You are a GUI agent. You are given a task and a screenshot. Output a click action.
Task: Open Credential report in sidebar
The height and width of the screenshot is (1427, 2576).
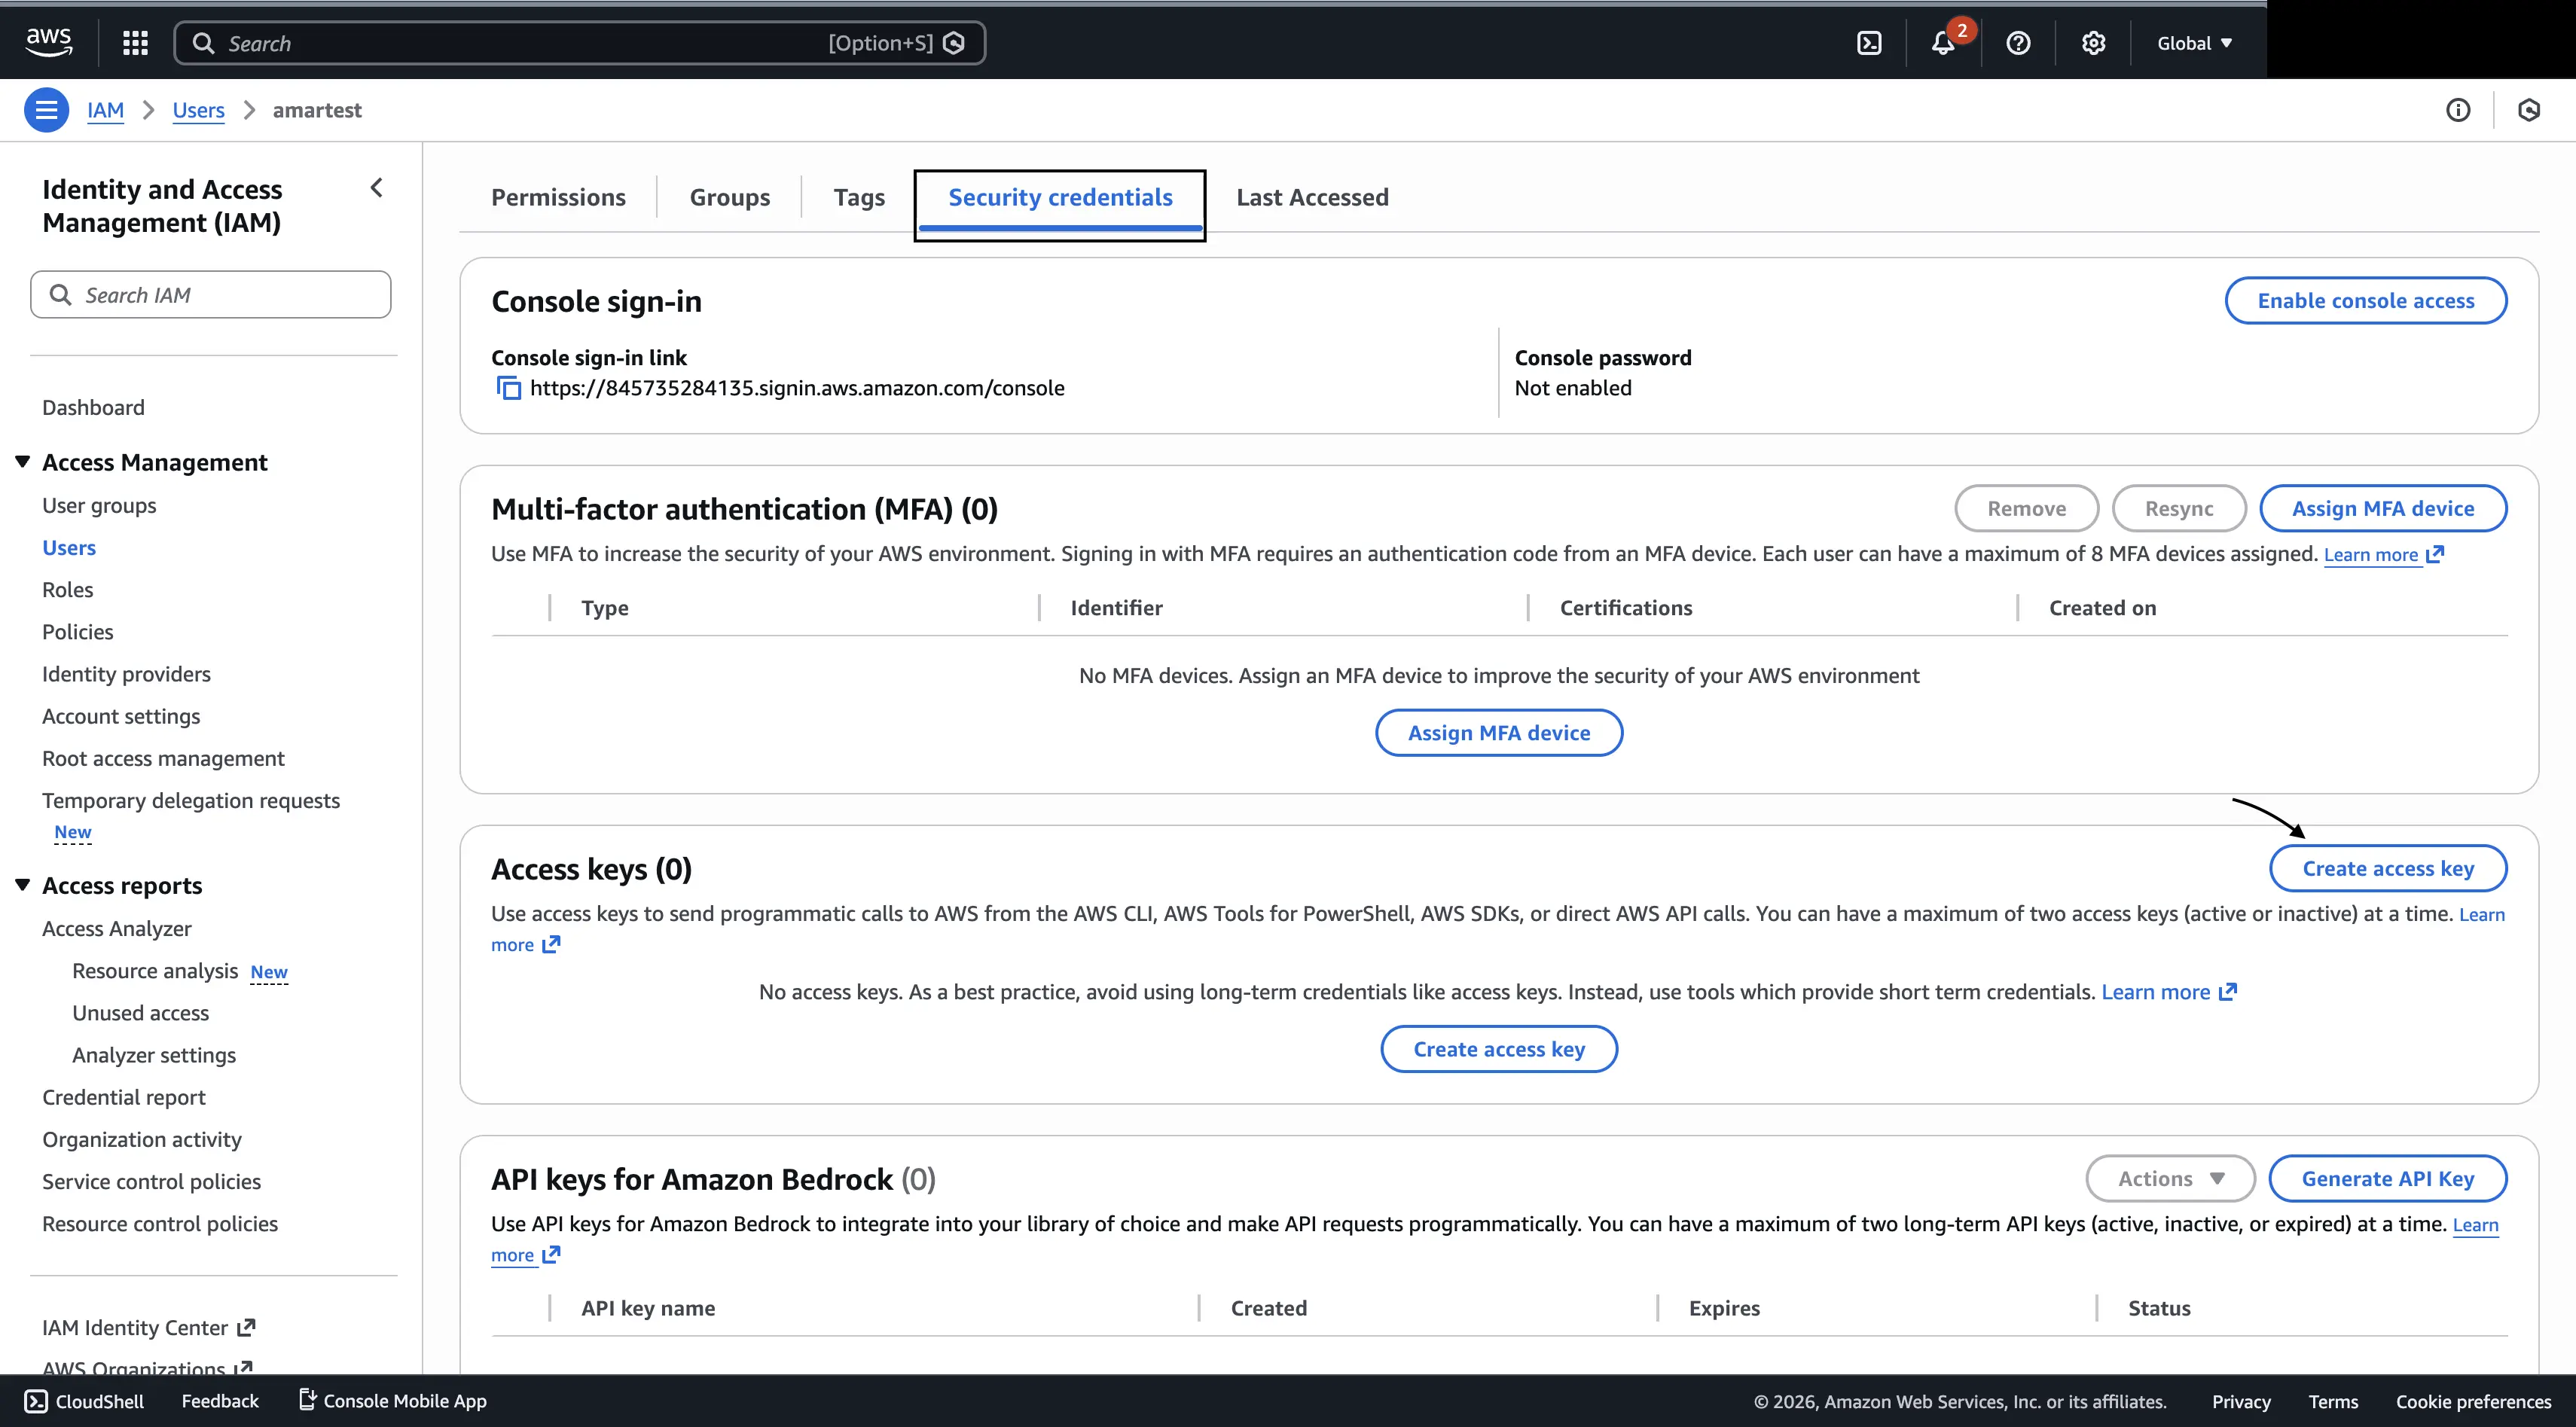tap(124, 1097)
